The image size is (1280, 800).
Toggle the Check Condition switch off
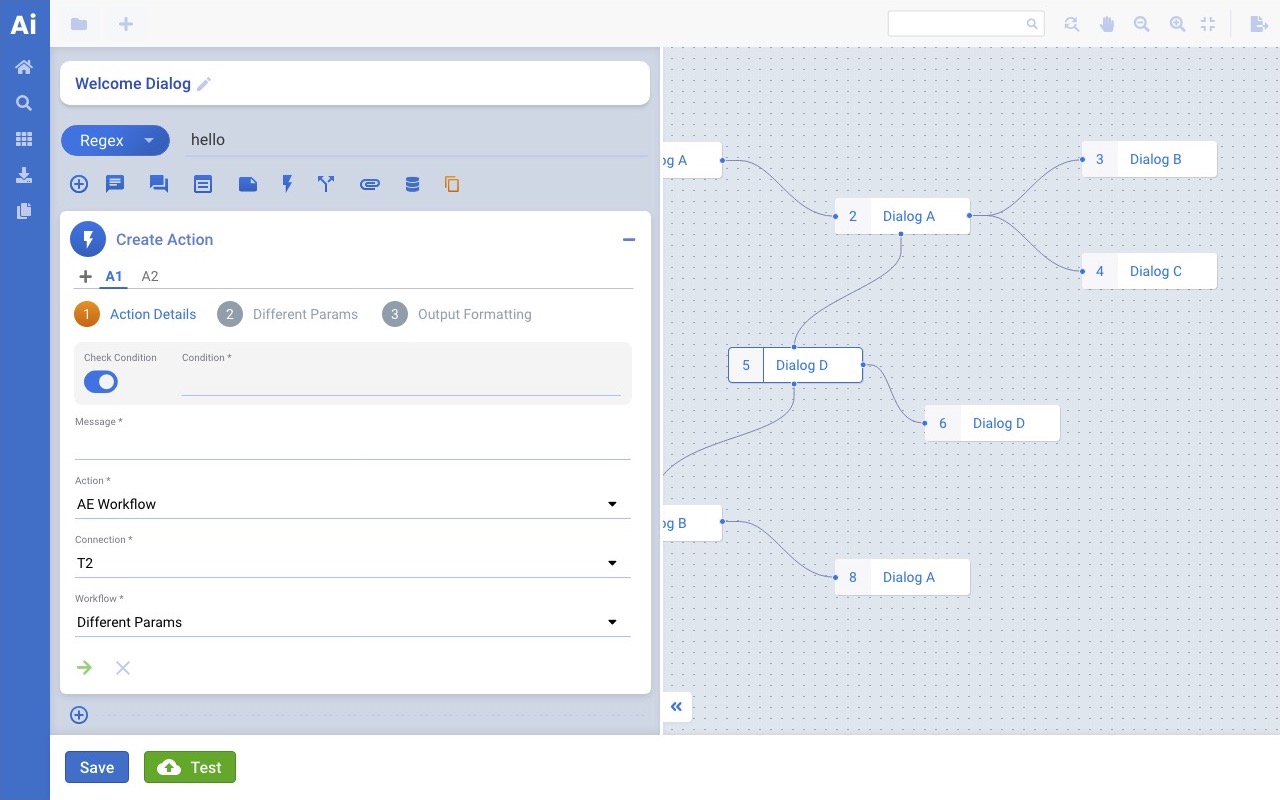(101, 382)
